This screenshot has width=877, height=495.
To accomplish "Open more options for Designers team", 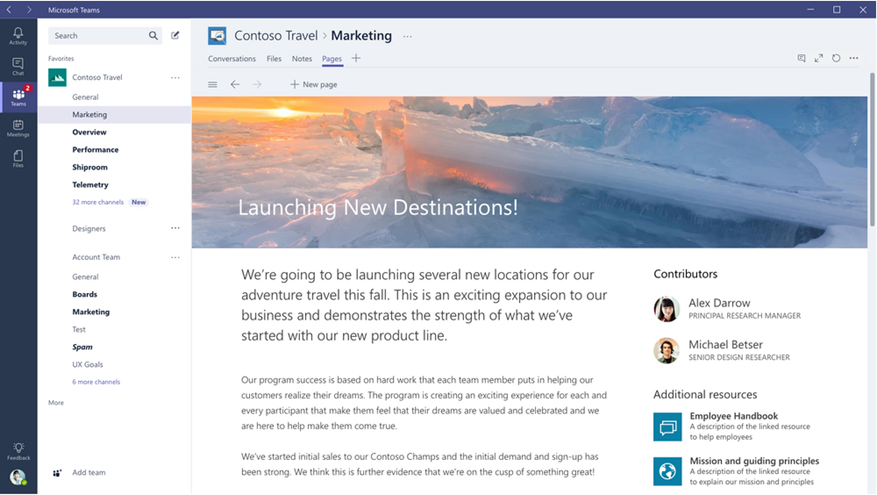I will [176, 228].
